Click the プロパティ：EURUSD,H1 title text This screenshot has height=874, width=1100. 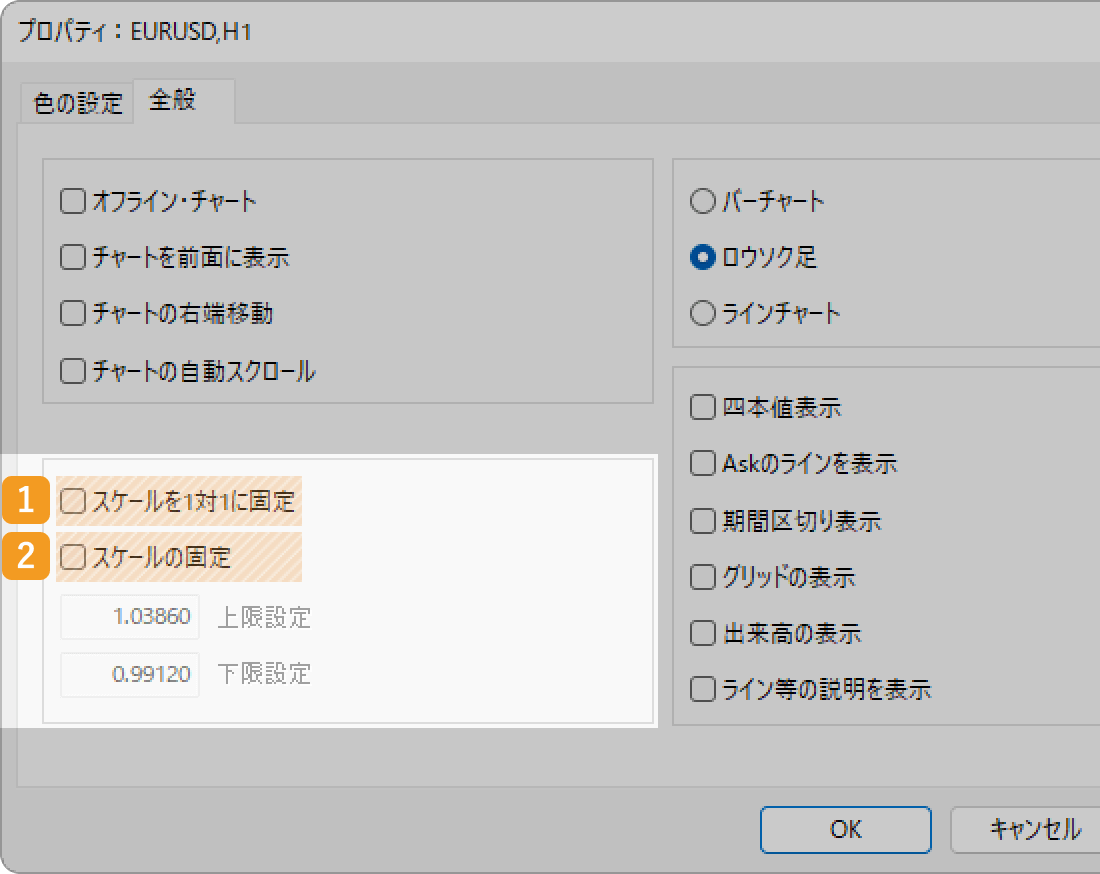click(x=135, y=32)
